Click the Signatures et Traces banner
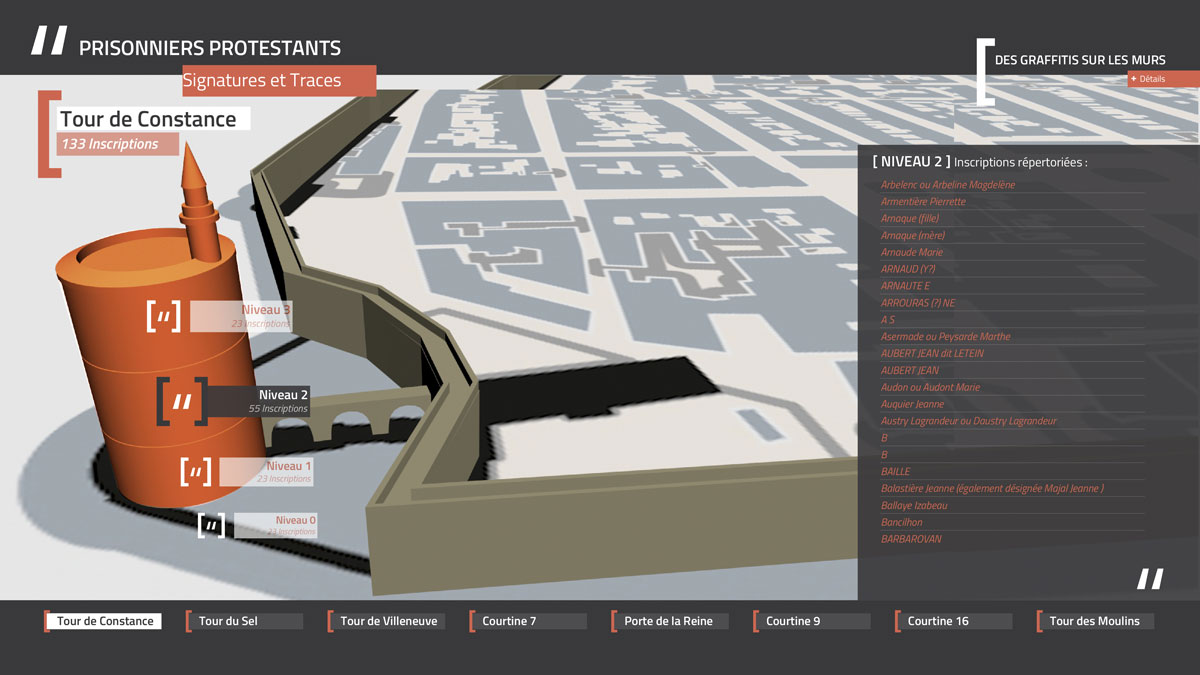 tap(279, 81)
